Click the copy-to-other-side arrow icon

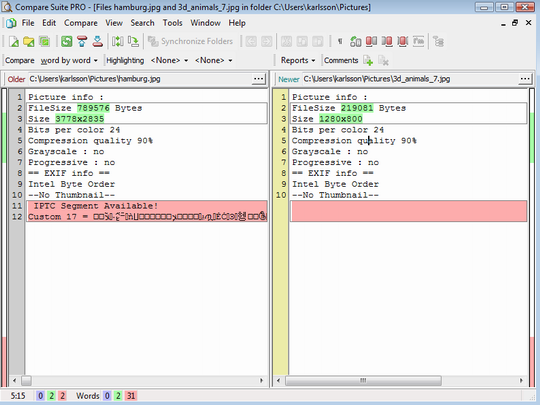pyautogui.click(x=133, y=42)
